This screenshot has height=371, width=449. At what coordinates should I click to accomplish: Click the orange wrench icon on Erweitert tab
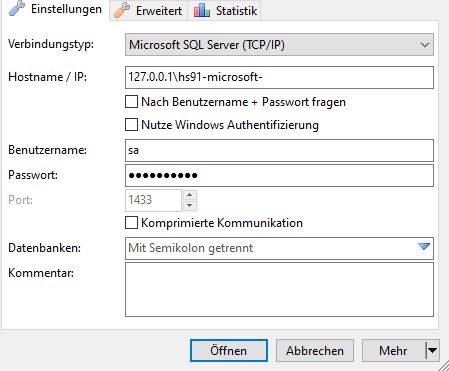point(122,10)
